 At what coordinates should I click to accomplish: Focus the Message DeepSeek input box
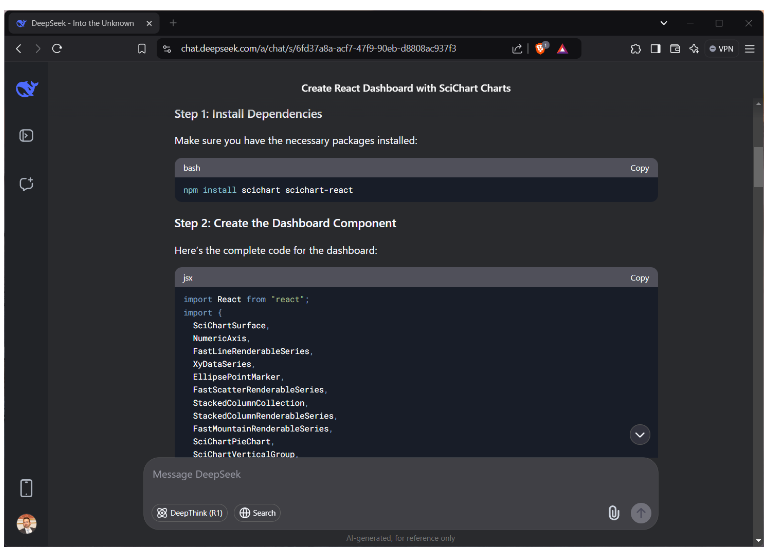[400, 475]
